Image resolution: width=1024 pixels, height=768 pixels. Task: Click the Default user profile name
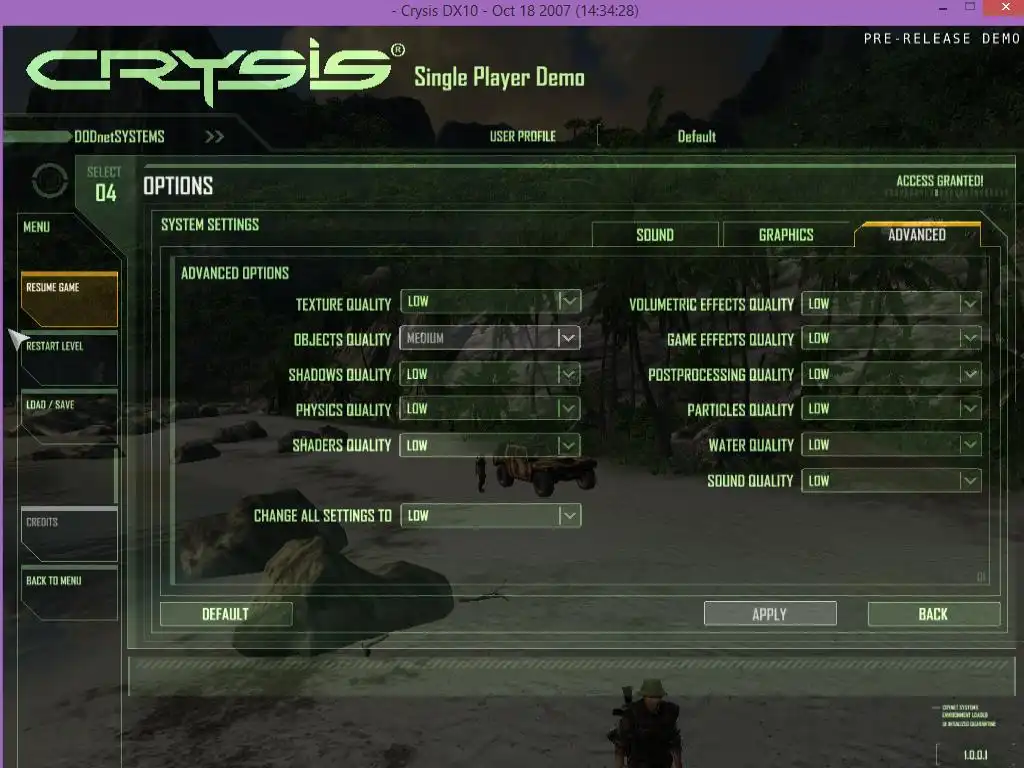(696, 136)
